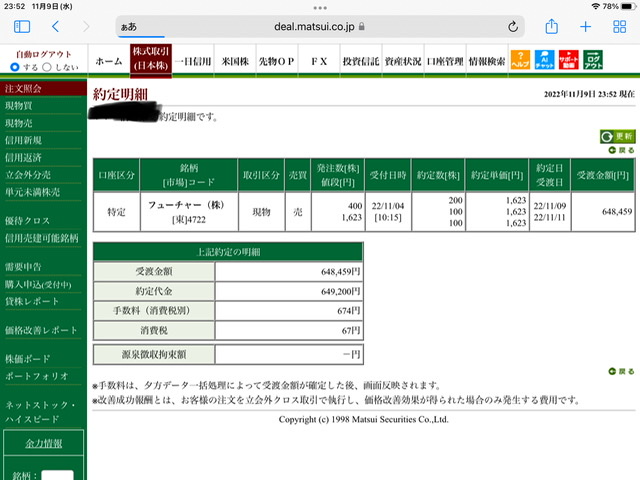Viewport: 640px width, 480px height.
Task: Open the 一日信用 tab
Action: pos(193,61)
